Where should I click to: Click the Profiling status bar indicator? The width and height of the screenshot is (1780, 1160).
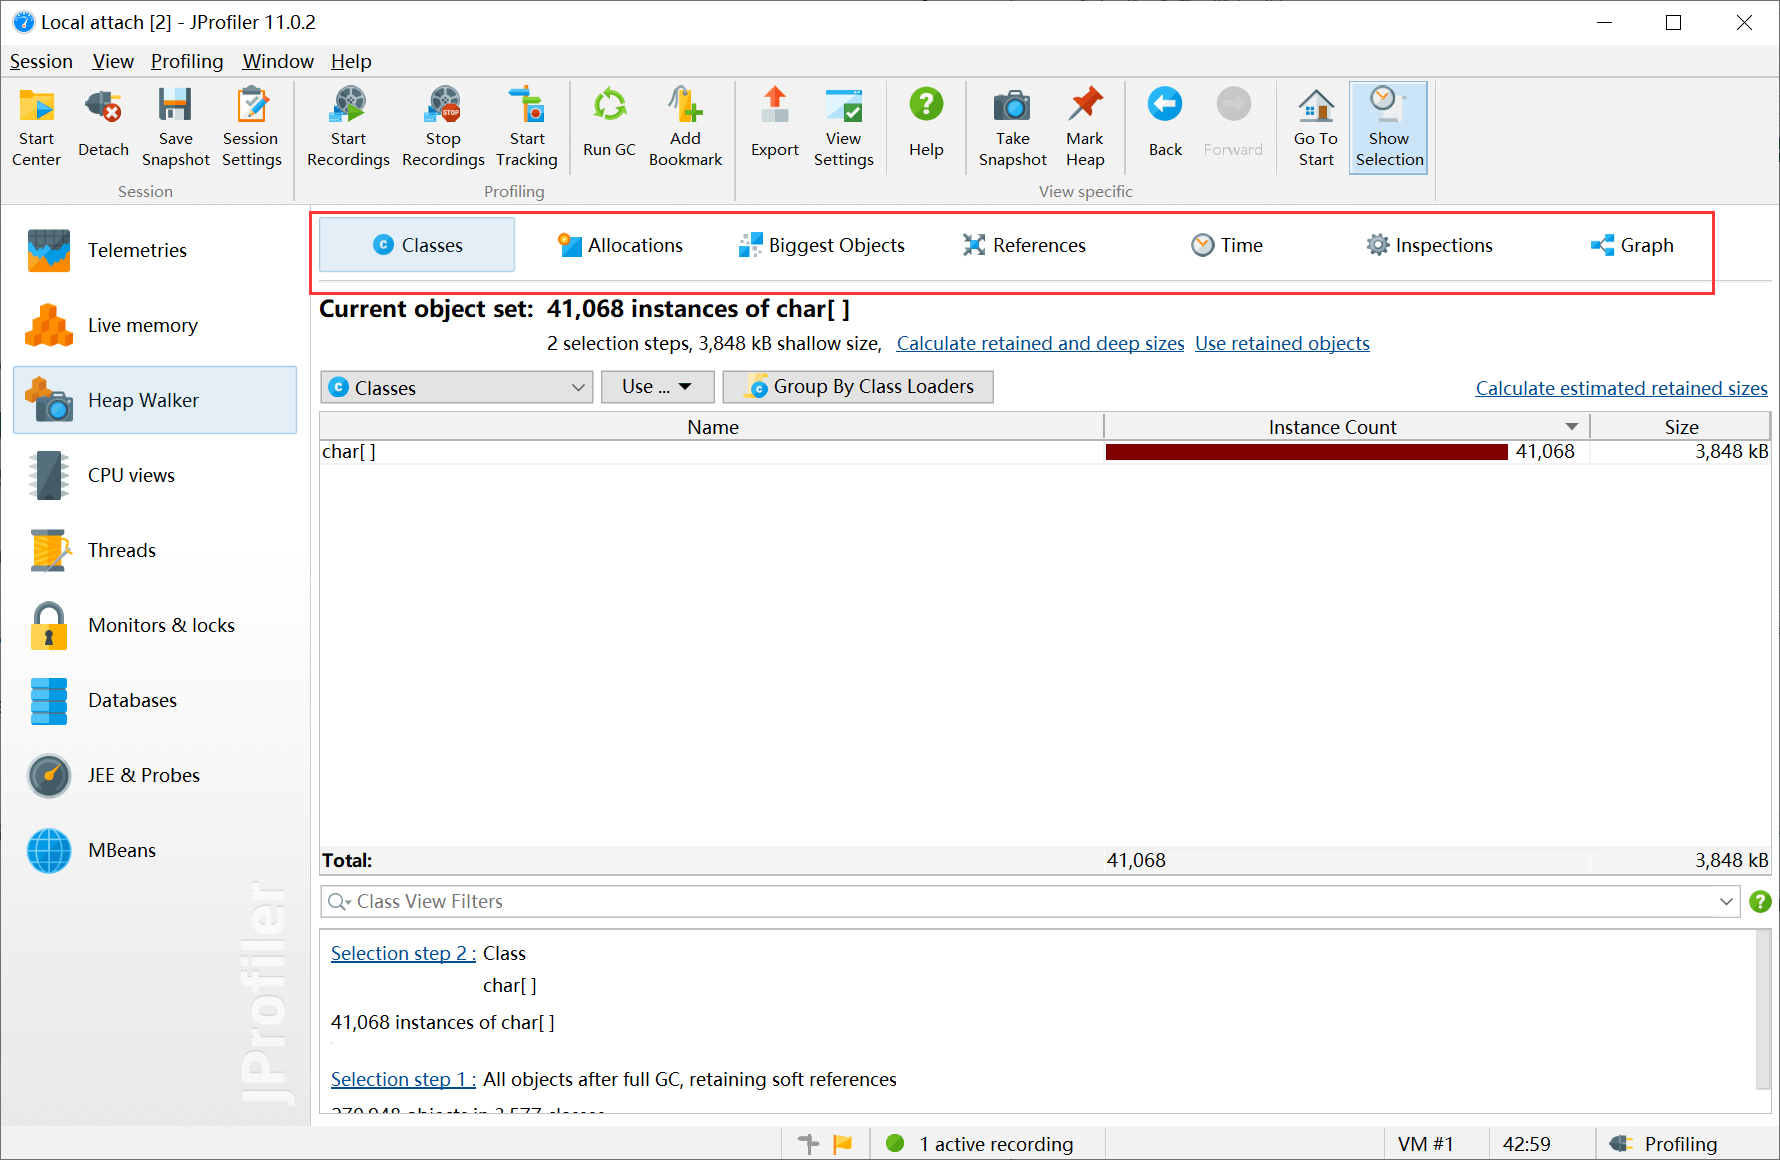1664,1143
